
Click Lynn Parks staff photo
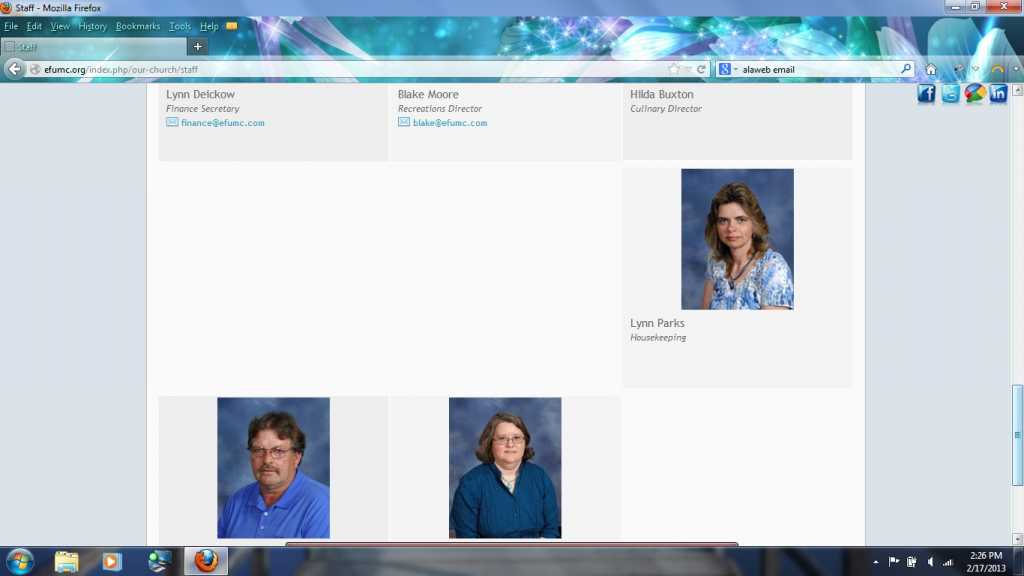(737, 239)
